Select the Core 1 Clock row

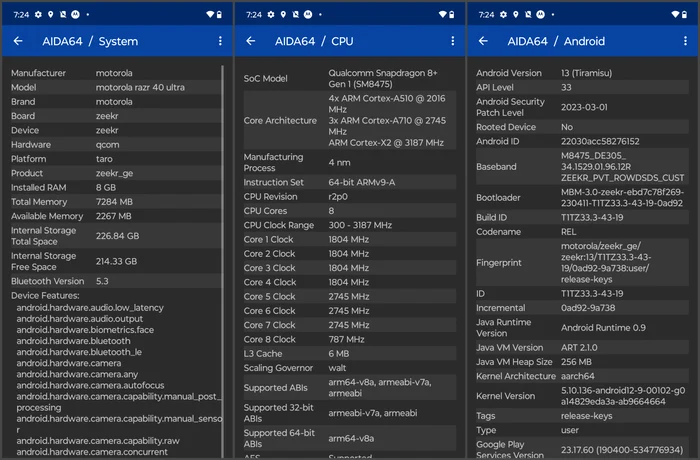pyautogui.click(x=350, y=239)
